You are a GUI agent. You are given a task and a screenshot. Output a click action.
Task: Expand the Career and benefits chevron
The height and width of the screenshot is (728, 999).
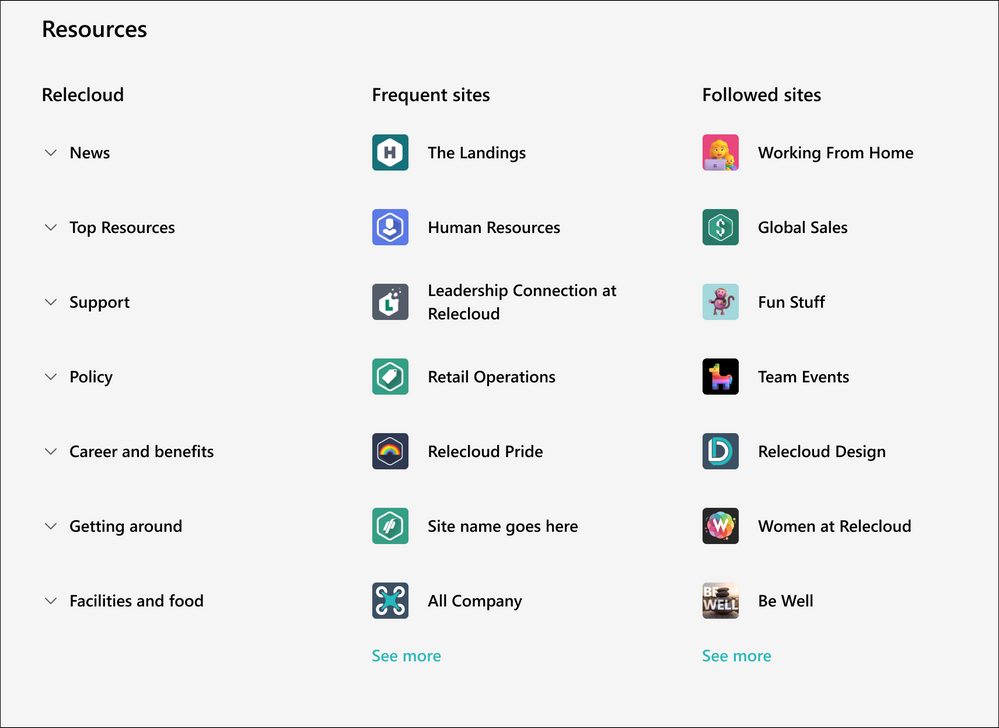[x=51, y=452]
